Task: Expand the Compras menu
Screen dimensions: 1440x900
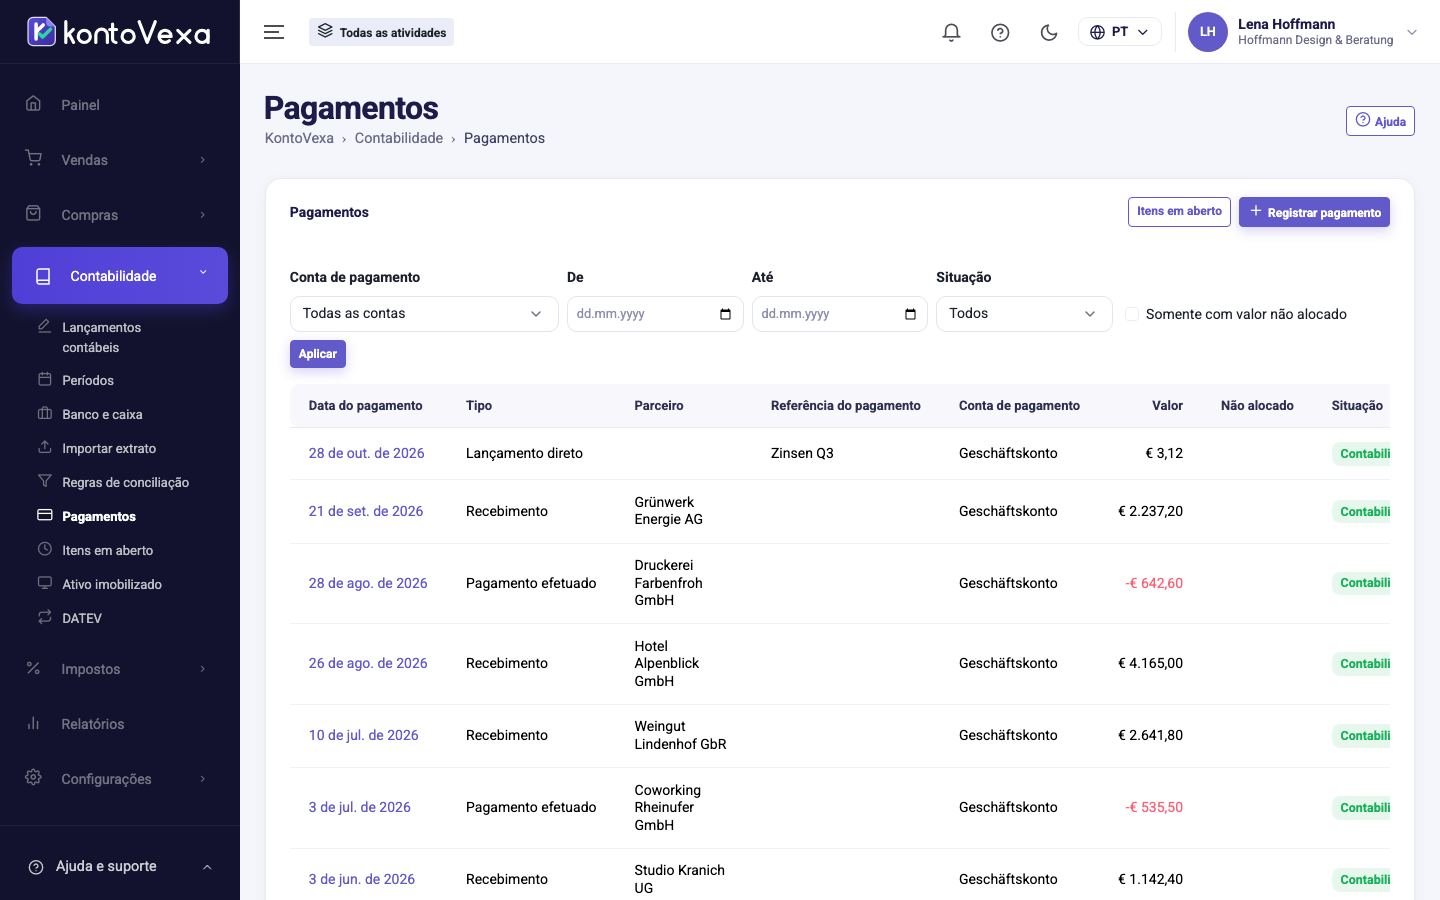Action: tap(120, 215)
